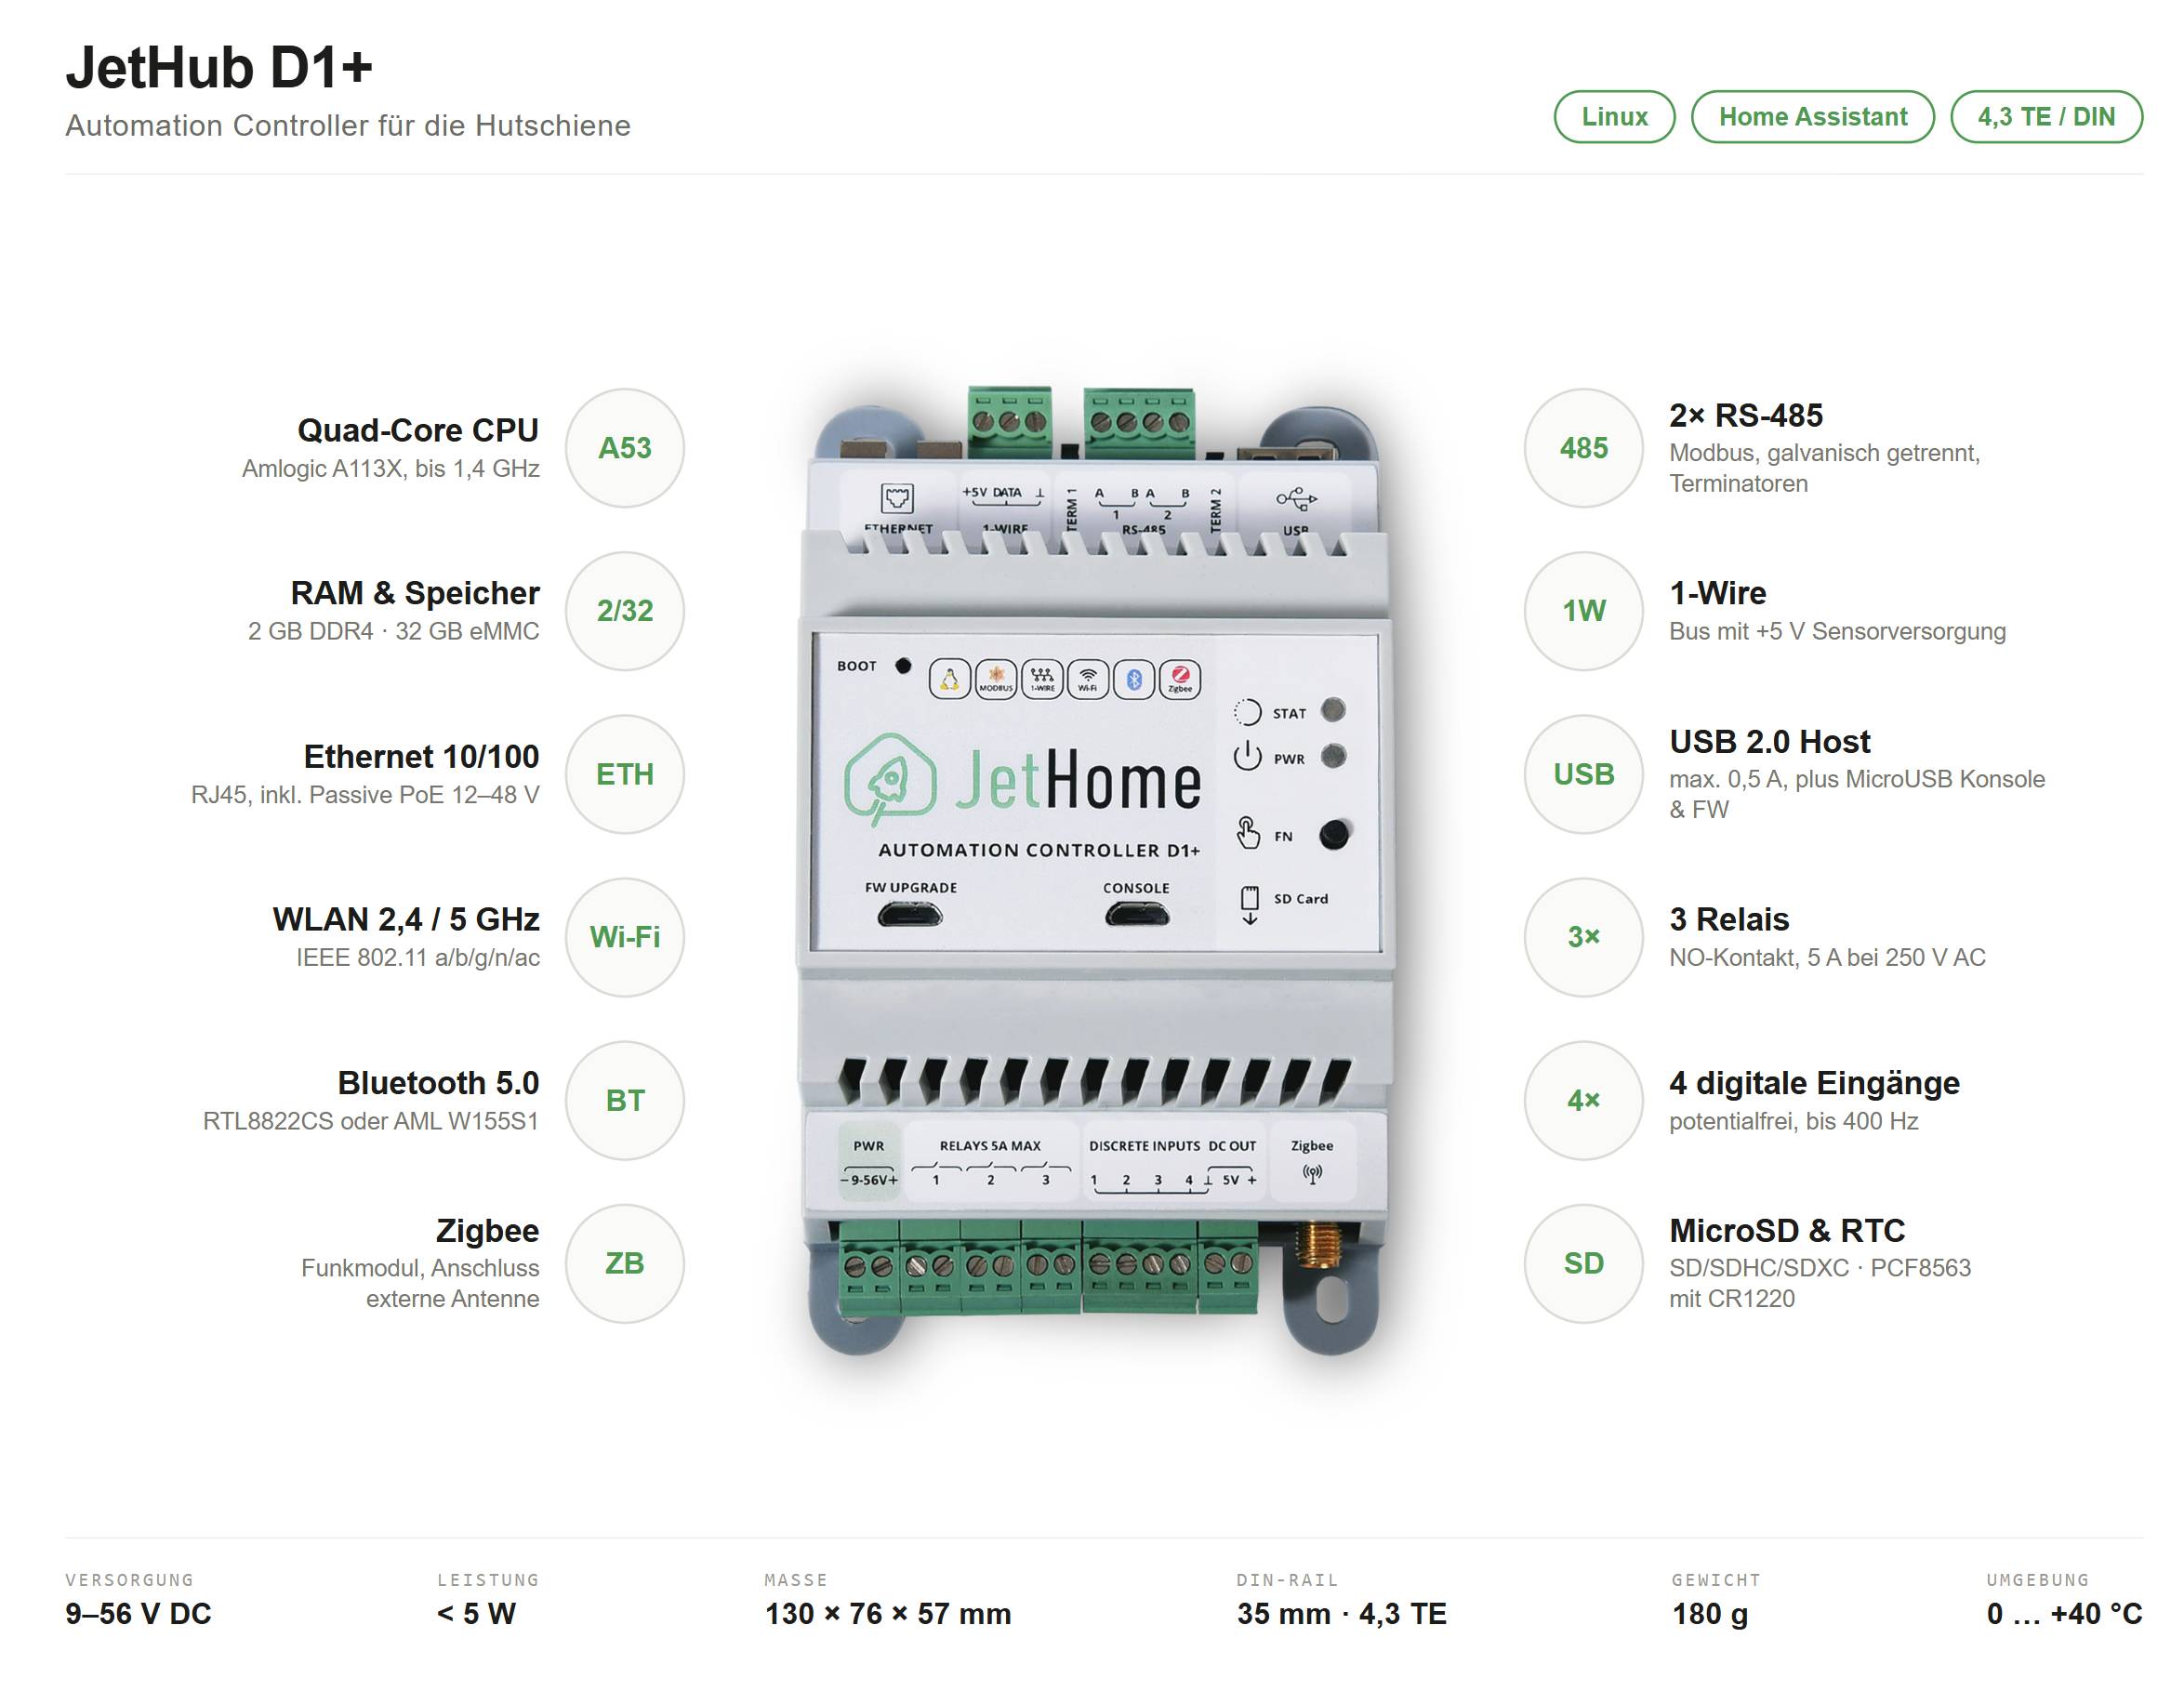
Task: Click the '180 g' weight value
Action: 1710,1613
